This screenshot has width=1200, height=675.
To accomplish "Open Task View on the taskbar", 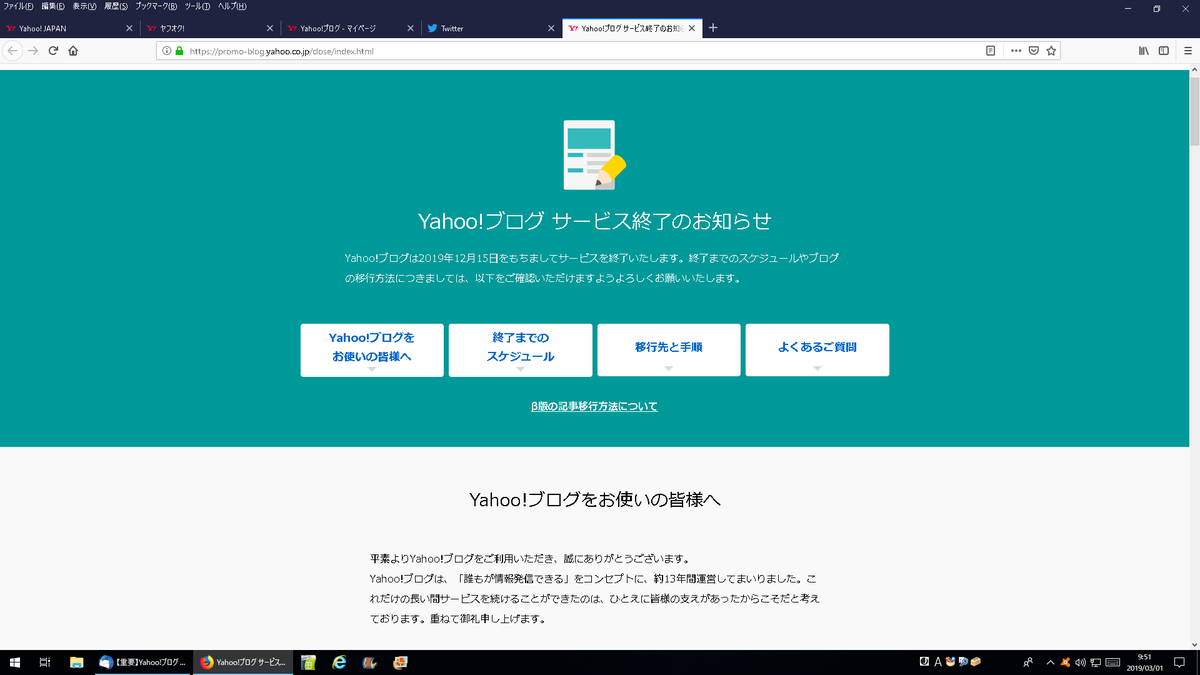I will click(x=45, y=662).
